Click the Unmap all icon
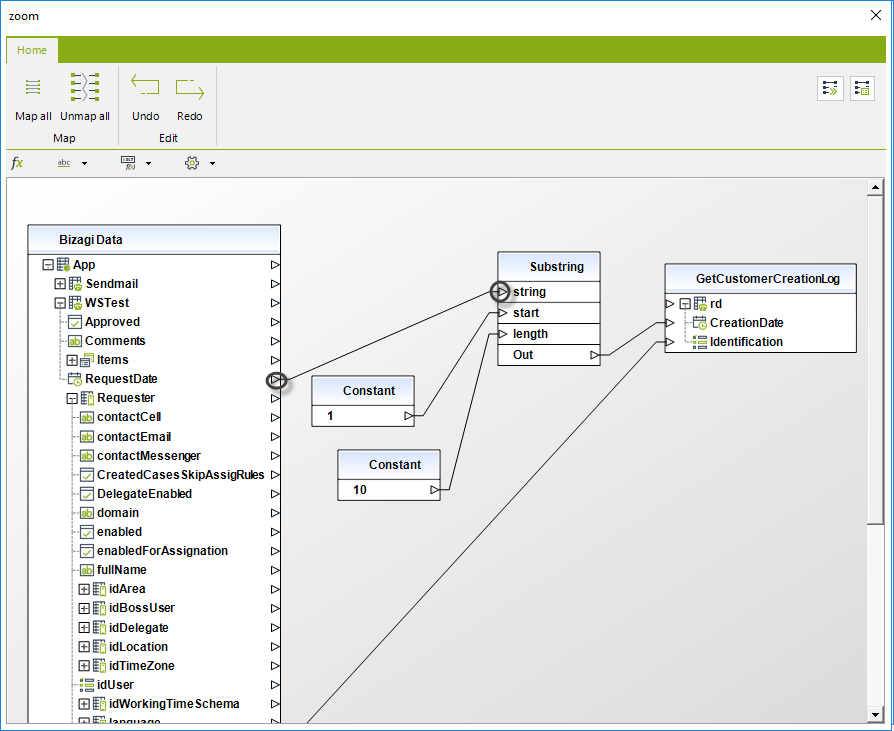894x731 pixels. [x=85, y=88]
